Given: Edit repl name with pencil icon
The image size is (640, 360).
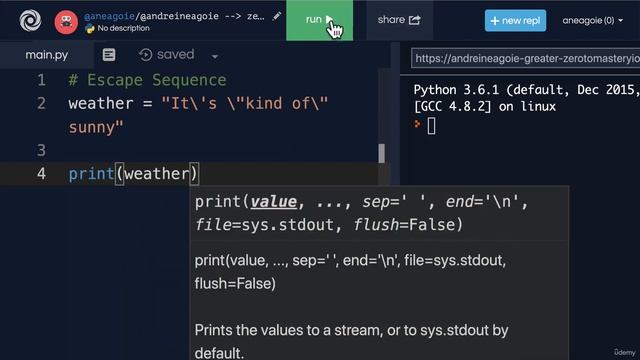Looking at the screenshot, I should pos(277,16).
